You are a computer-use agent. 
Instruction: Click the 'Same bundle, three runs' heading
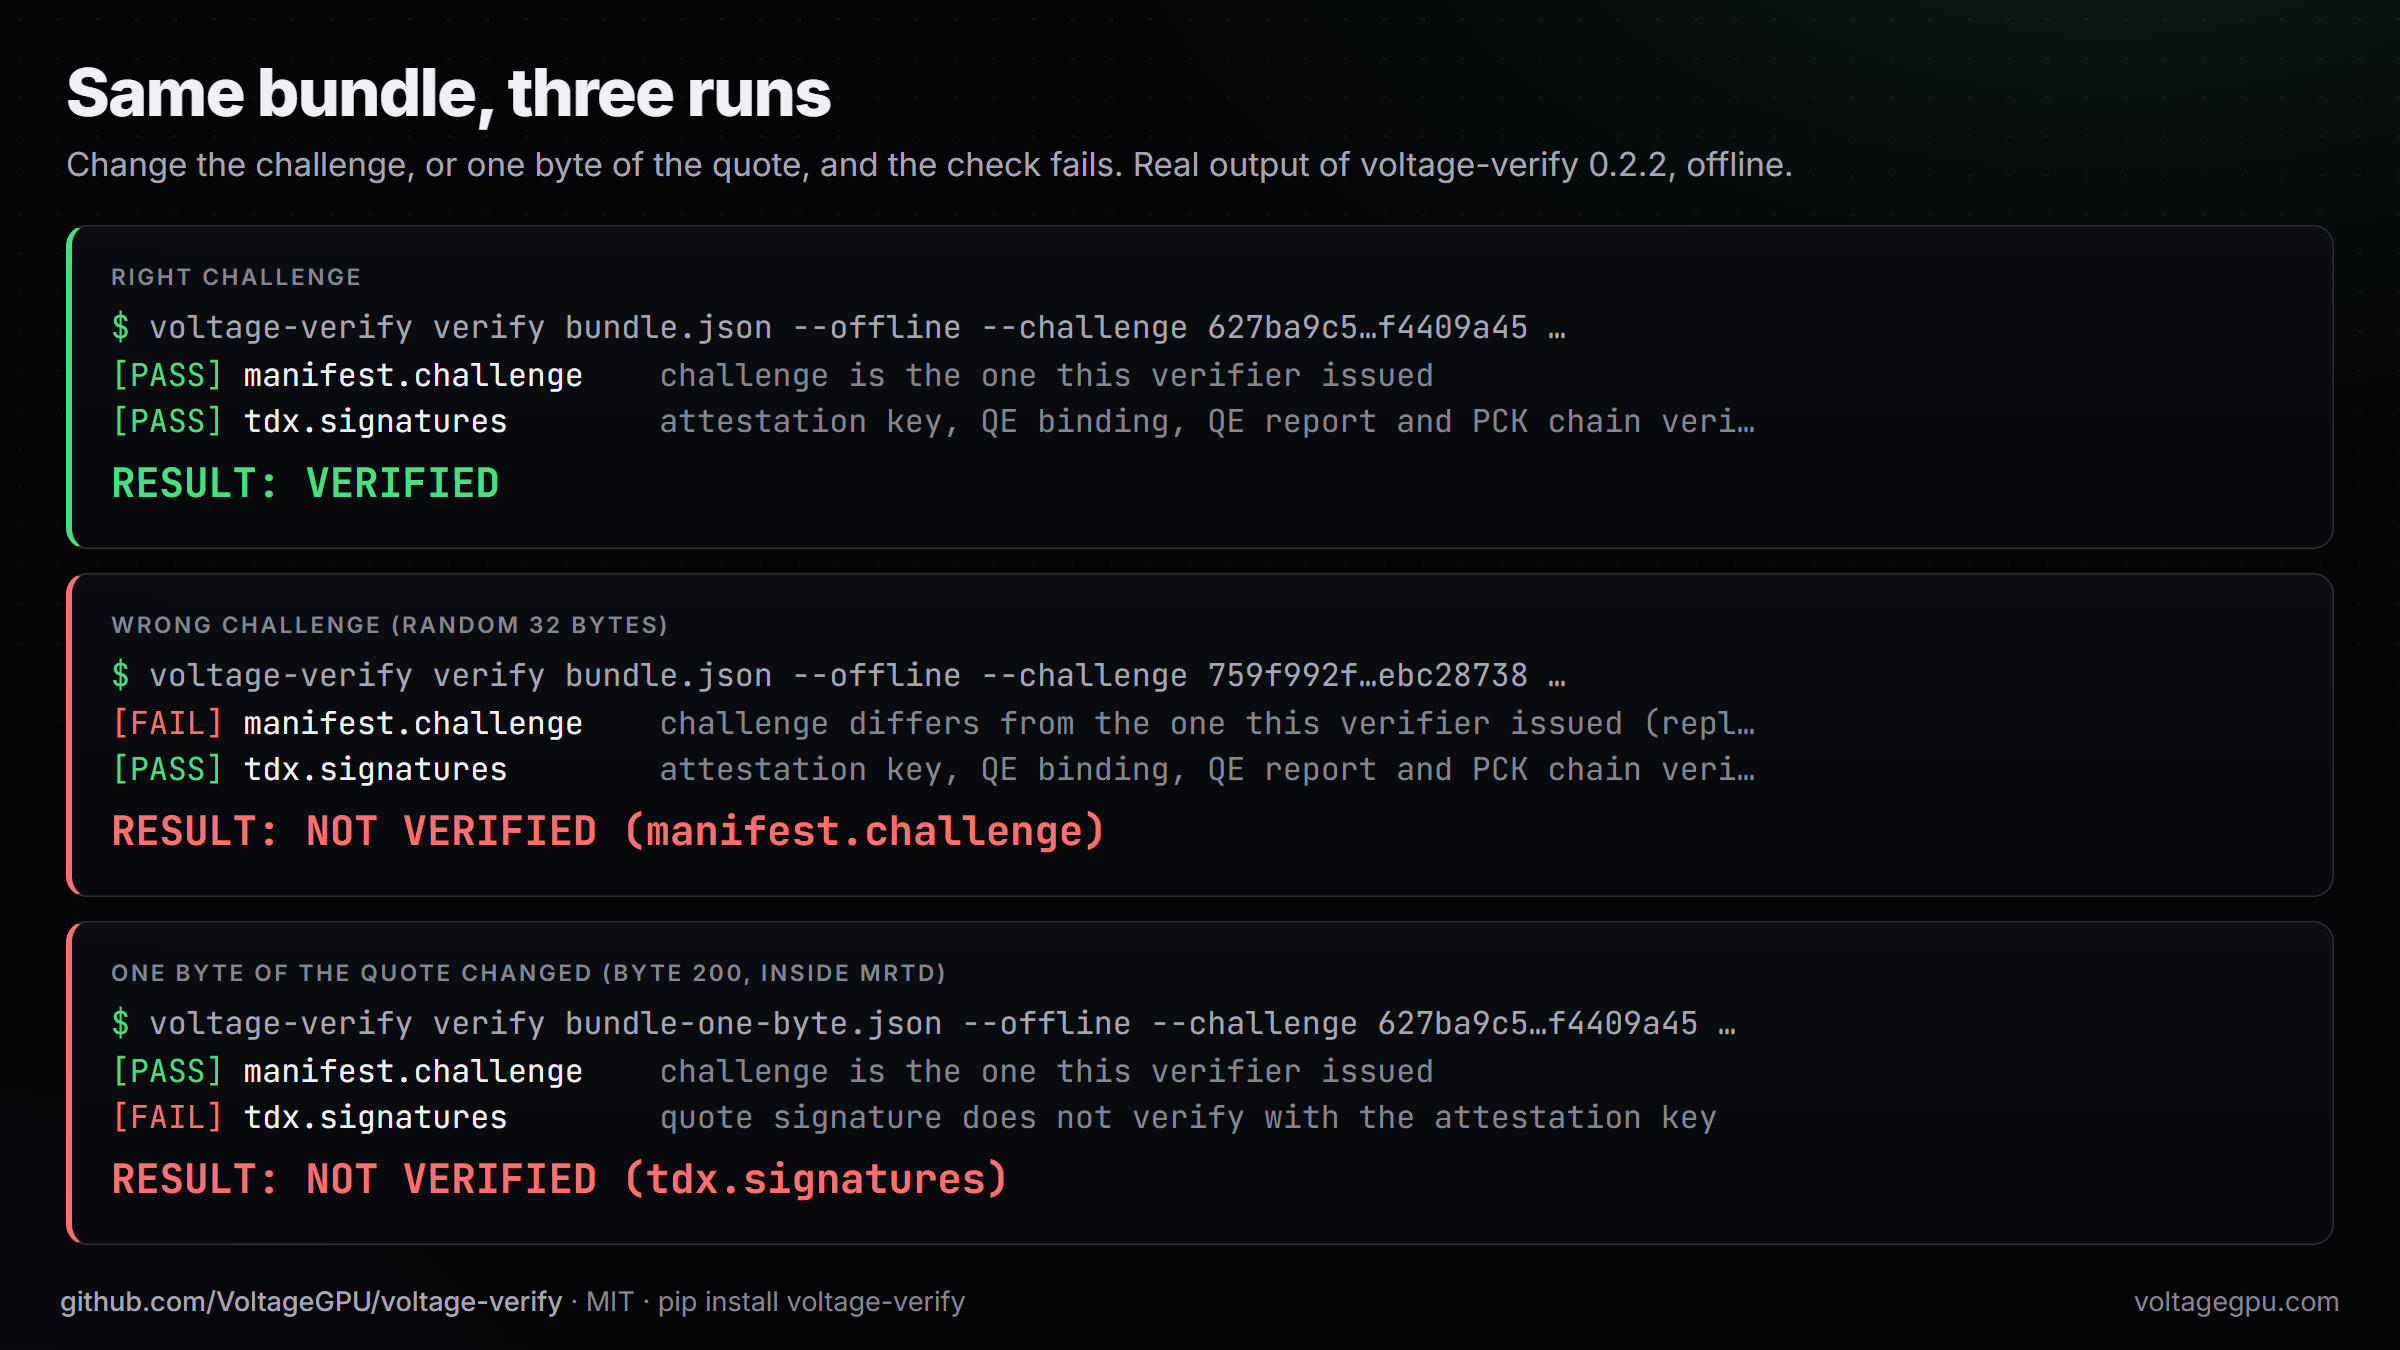(448, 94)
